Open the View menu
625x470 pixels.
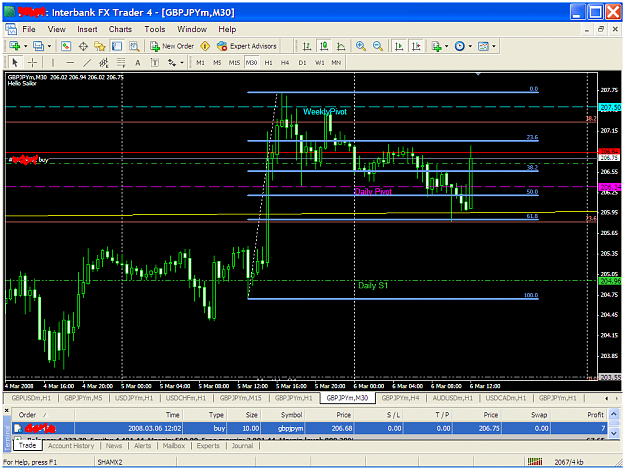click(57, 29)
